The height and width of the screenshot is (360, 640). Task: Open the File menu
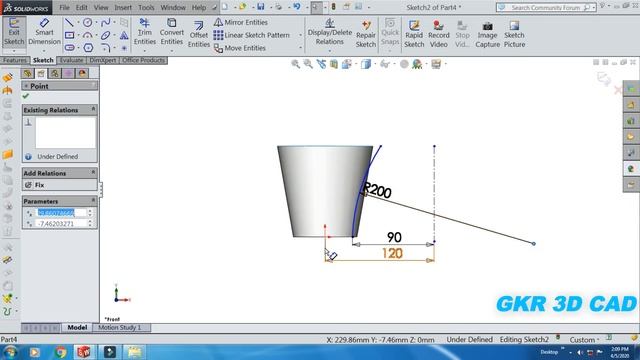[64, 7]
